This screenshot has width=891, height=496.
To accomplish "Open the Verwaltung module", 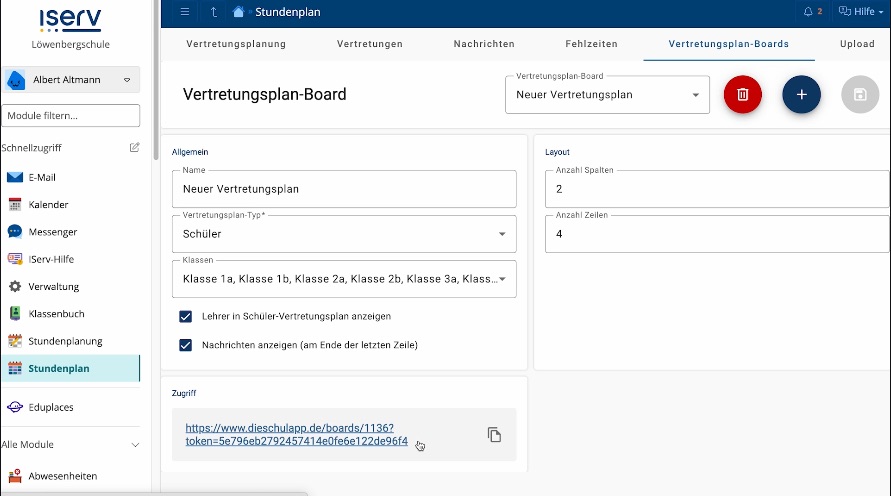I will click(70, 286).
